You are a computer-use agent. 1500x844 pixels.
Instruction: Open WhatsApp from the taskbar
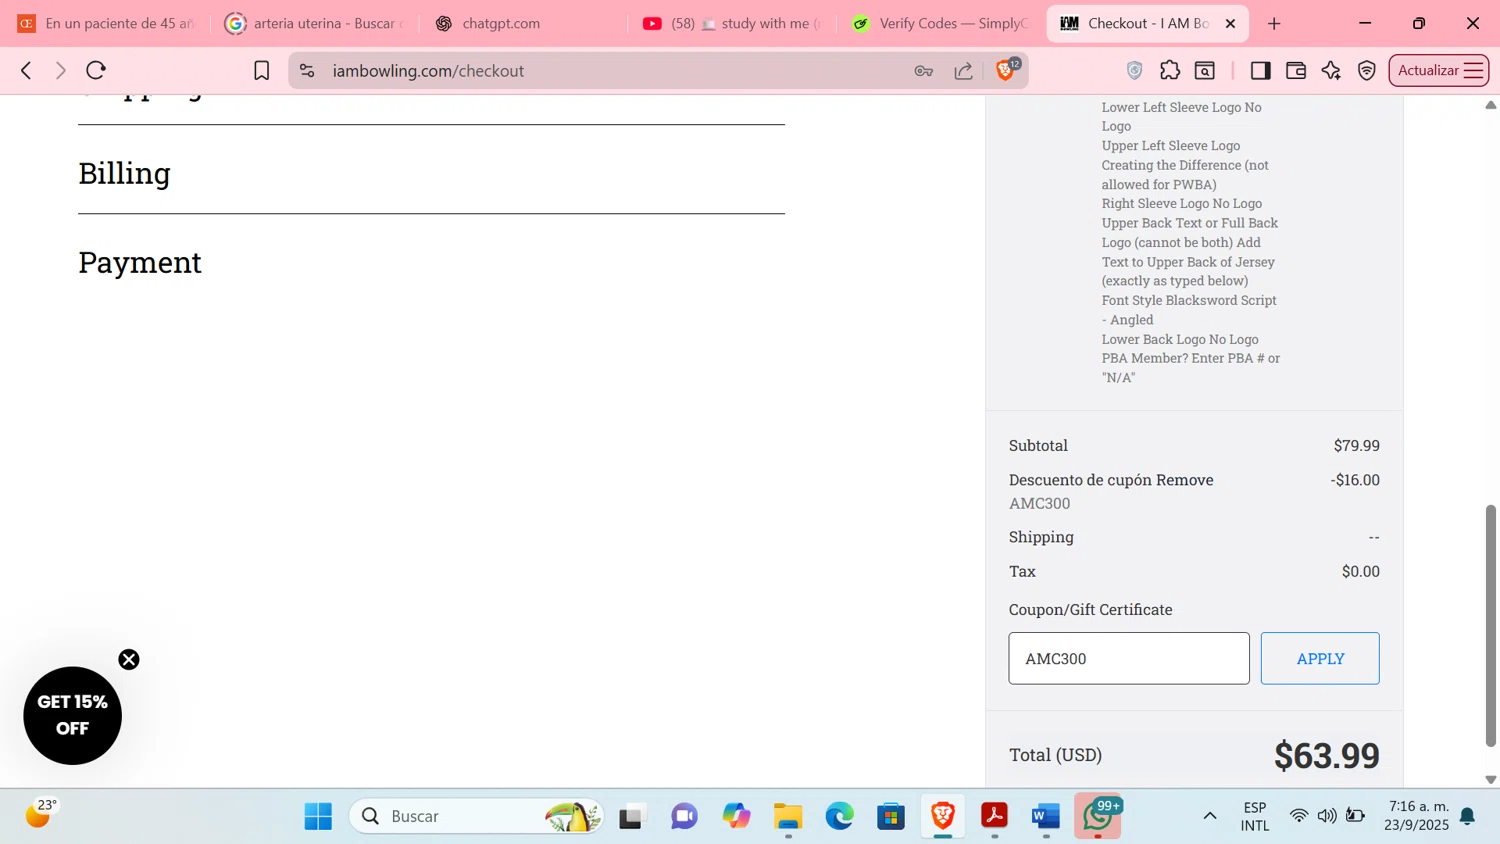pos(1098,816)
